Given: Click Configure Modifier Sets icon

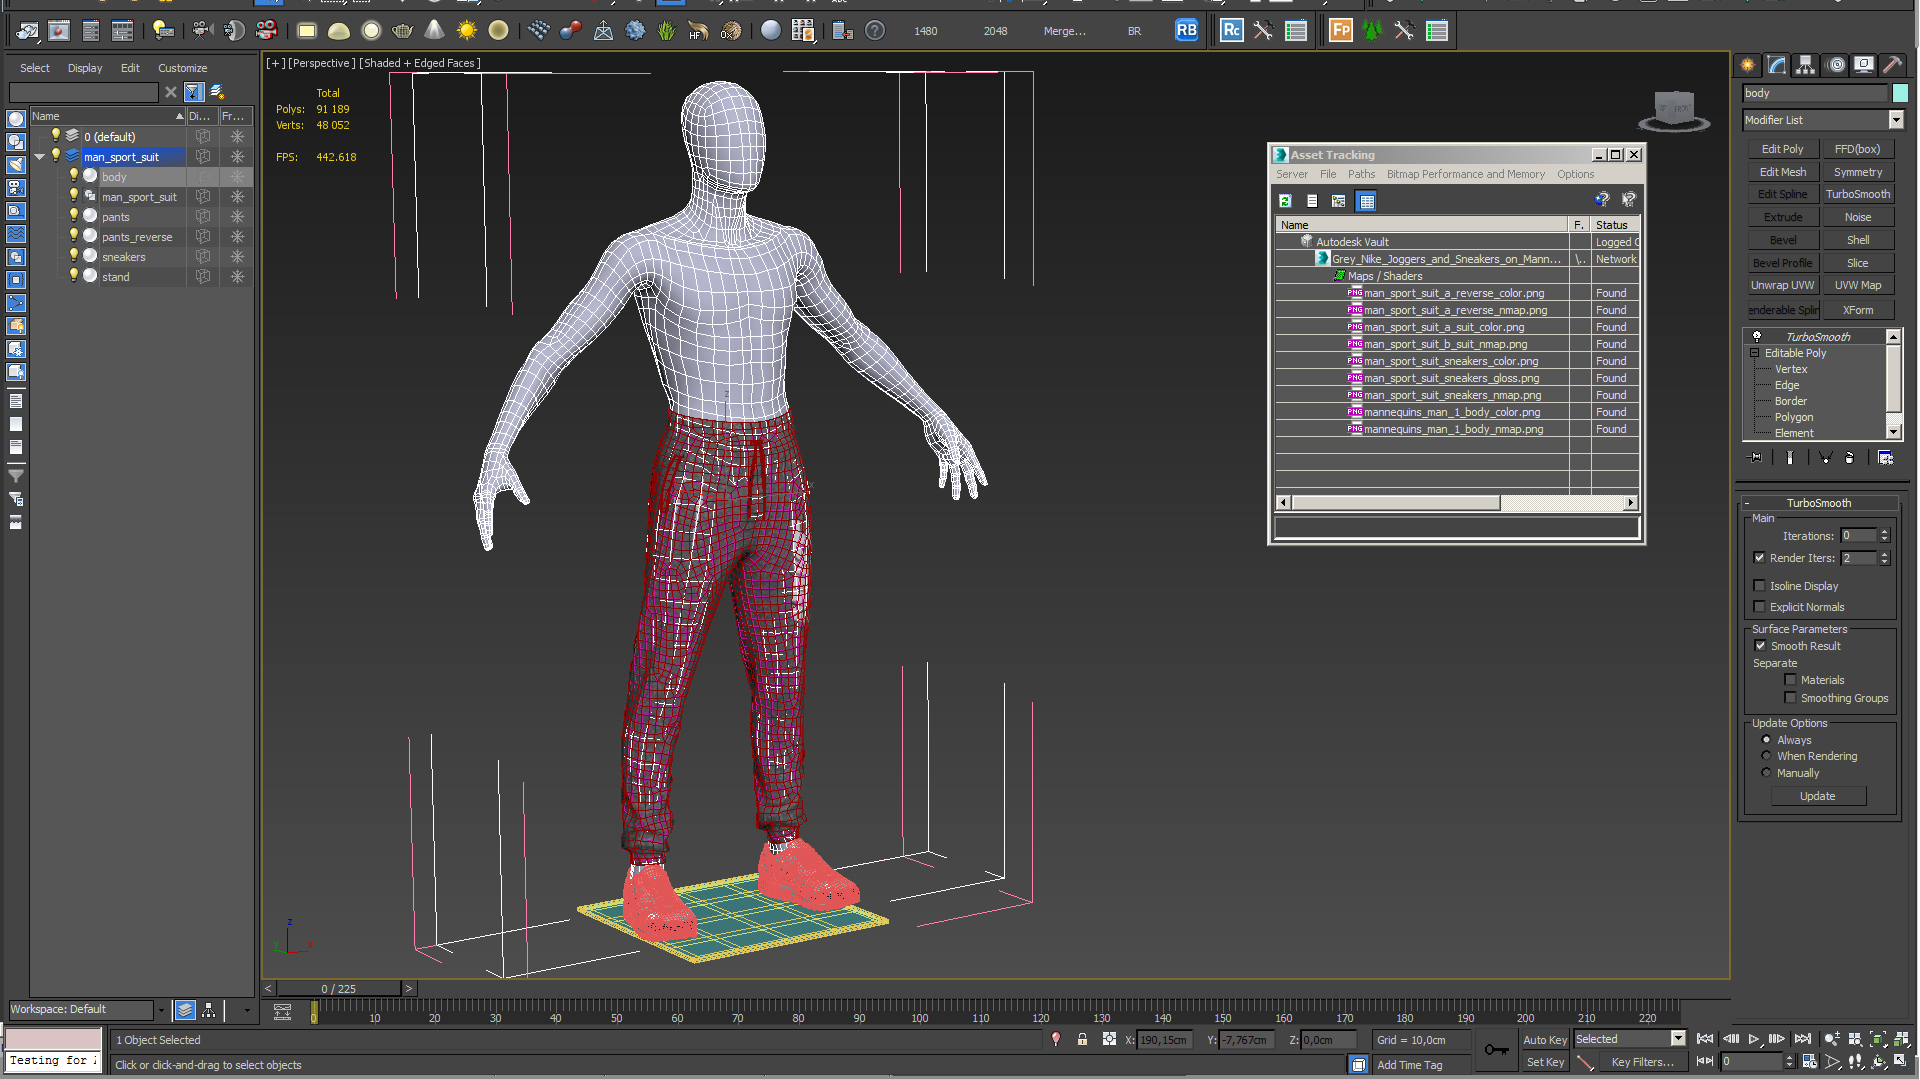Looking at the screenshot, I should click(x=1885, y=458).
